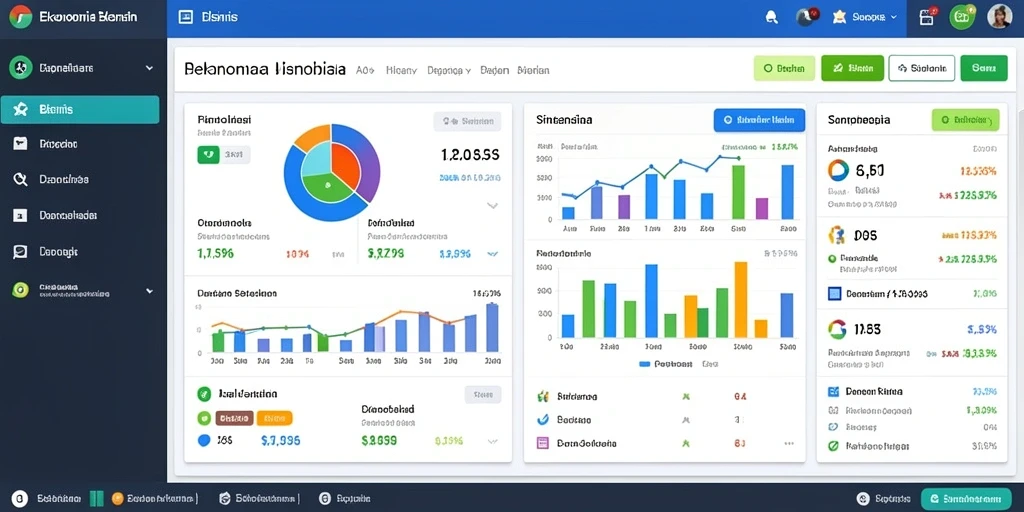Click the light green button in the page header
The image size is (1024, 512).
pos(784,68)
